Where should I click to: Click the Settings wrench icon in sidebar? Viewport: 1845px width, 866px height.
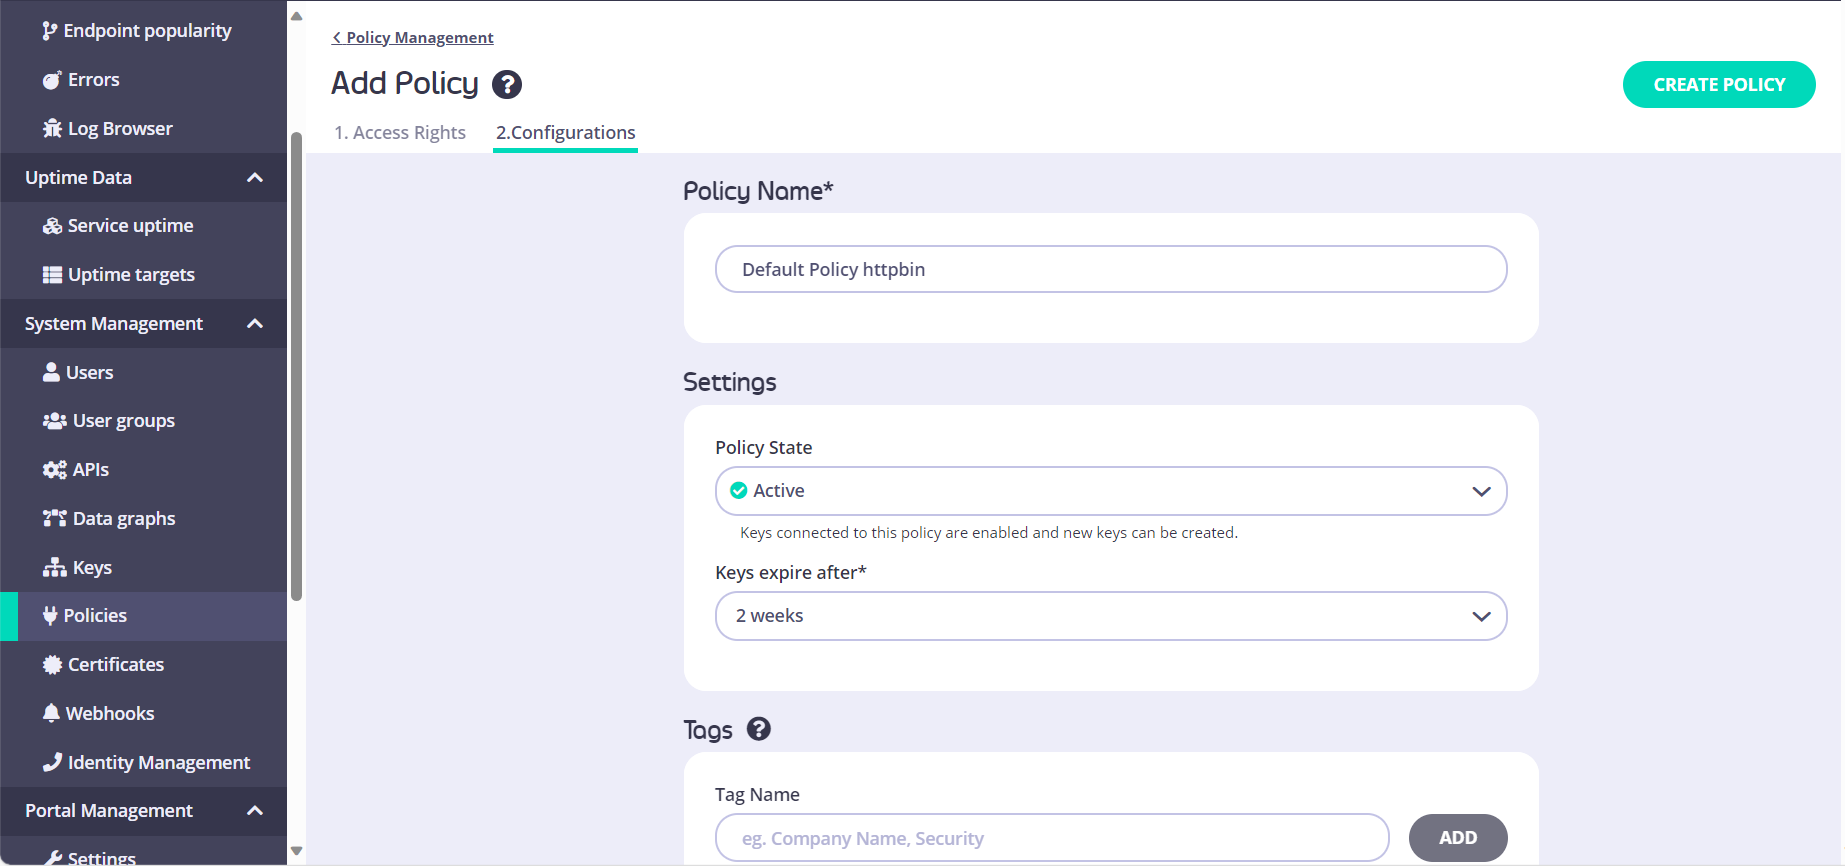(x=52, y=858)
